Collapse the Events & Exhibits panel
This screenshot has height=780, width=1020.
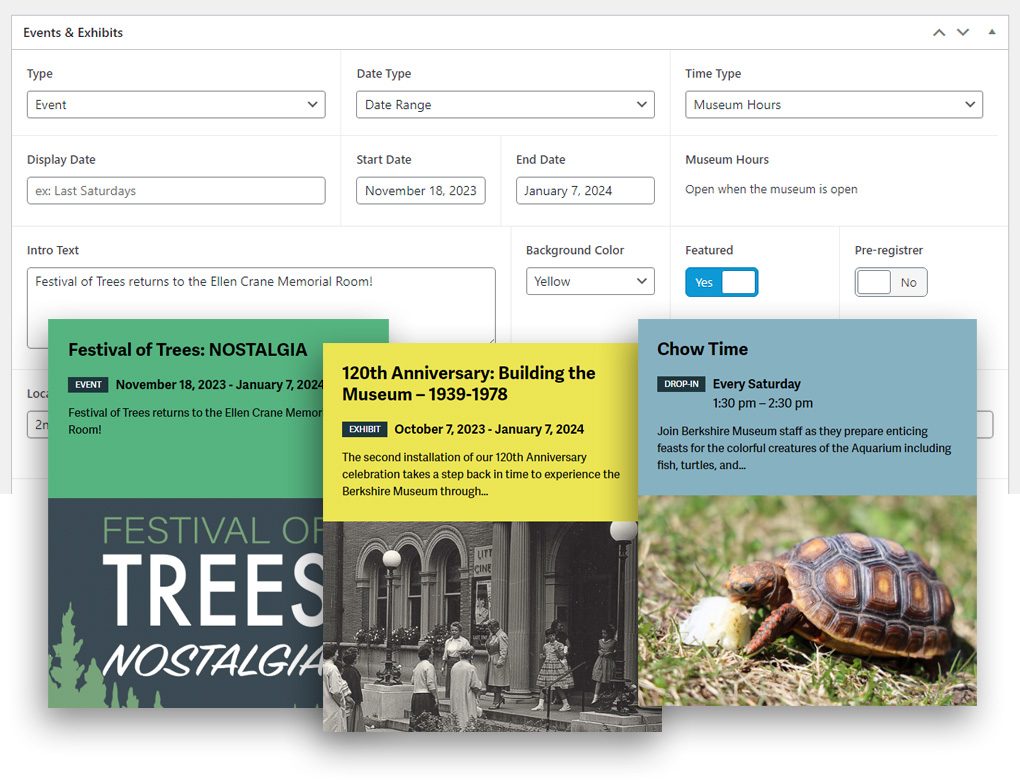(x=991, y=32)
